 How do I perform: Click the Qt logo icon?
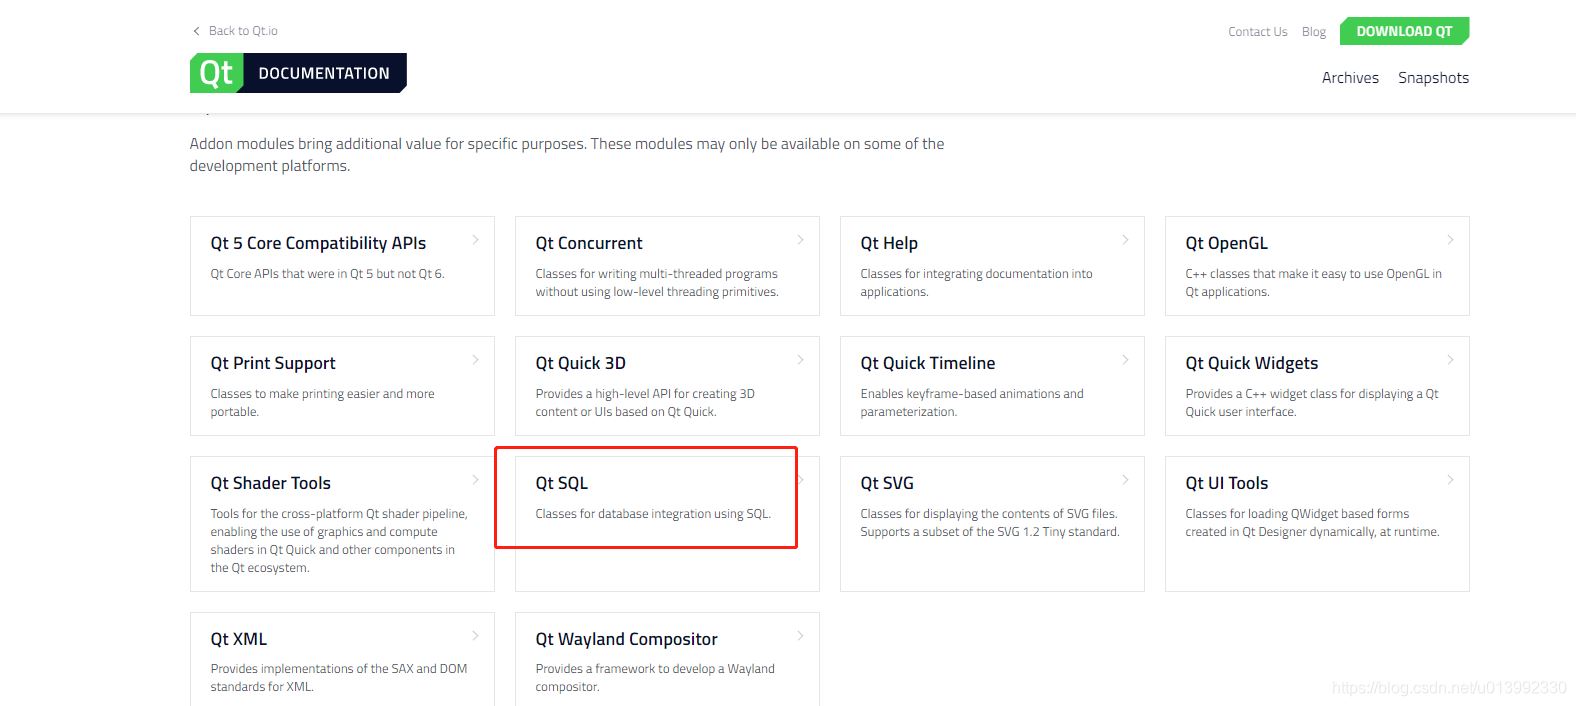point(216,73)
